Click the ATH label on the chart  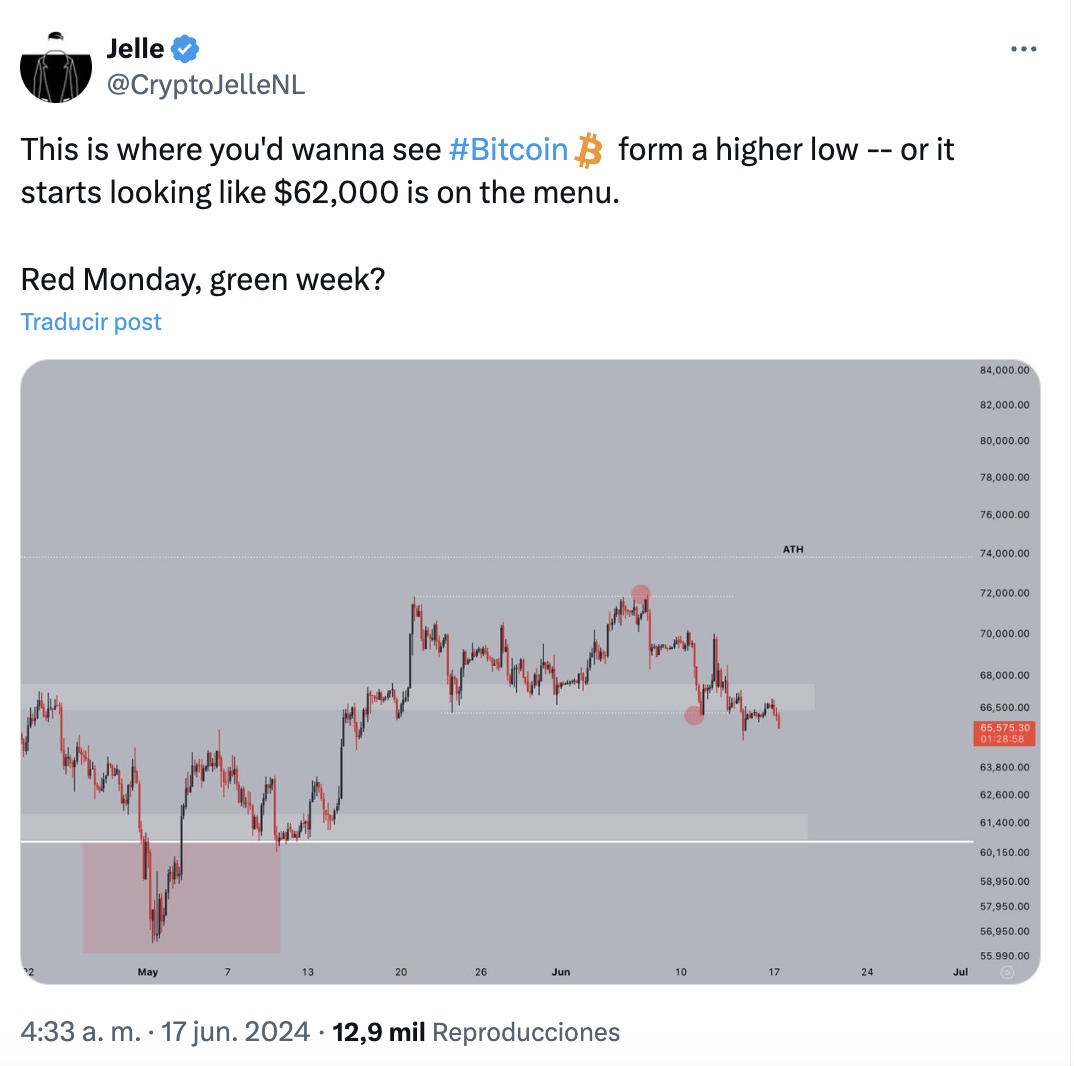point(793,549)
